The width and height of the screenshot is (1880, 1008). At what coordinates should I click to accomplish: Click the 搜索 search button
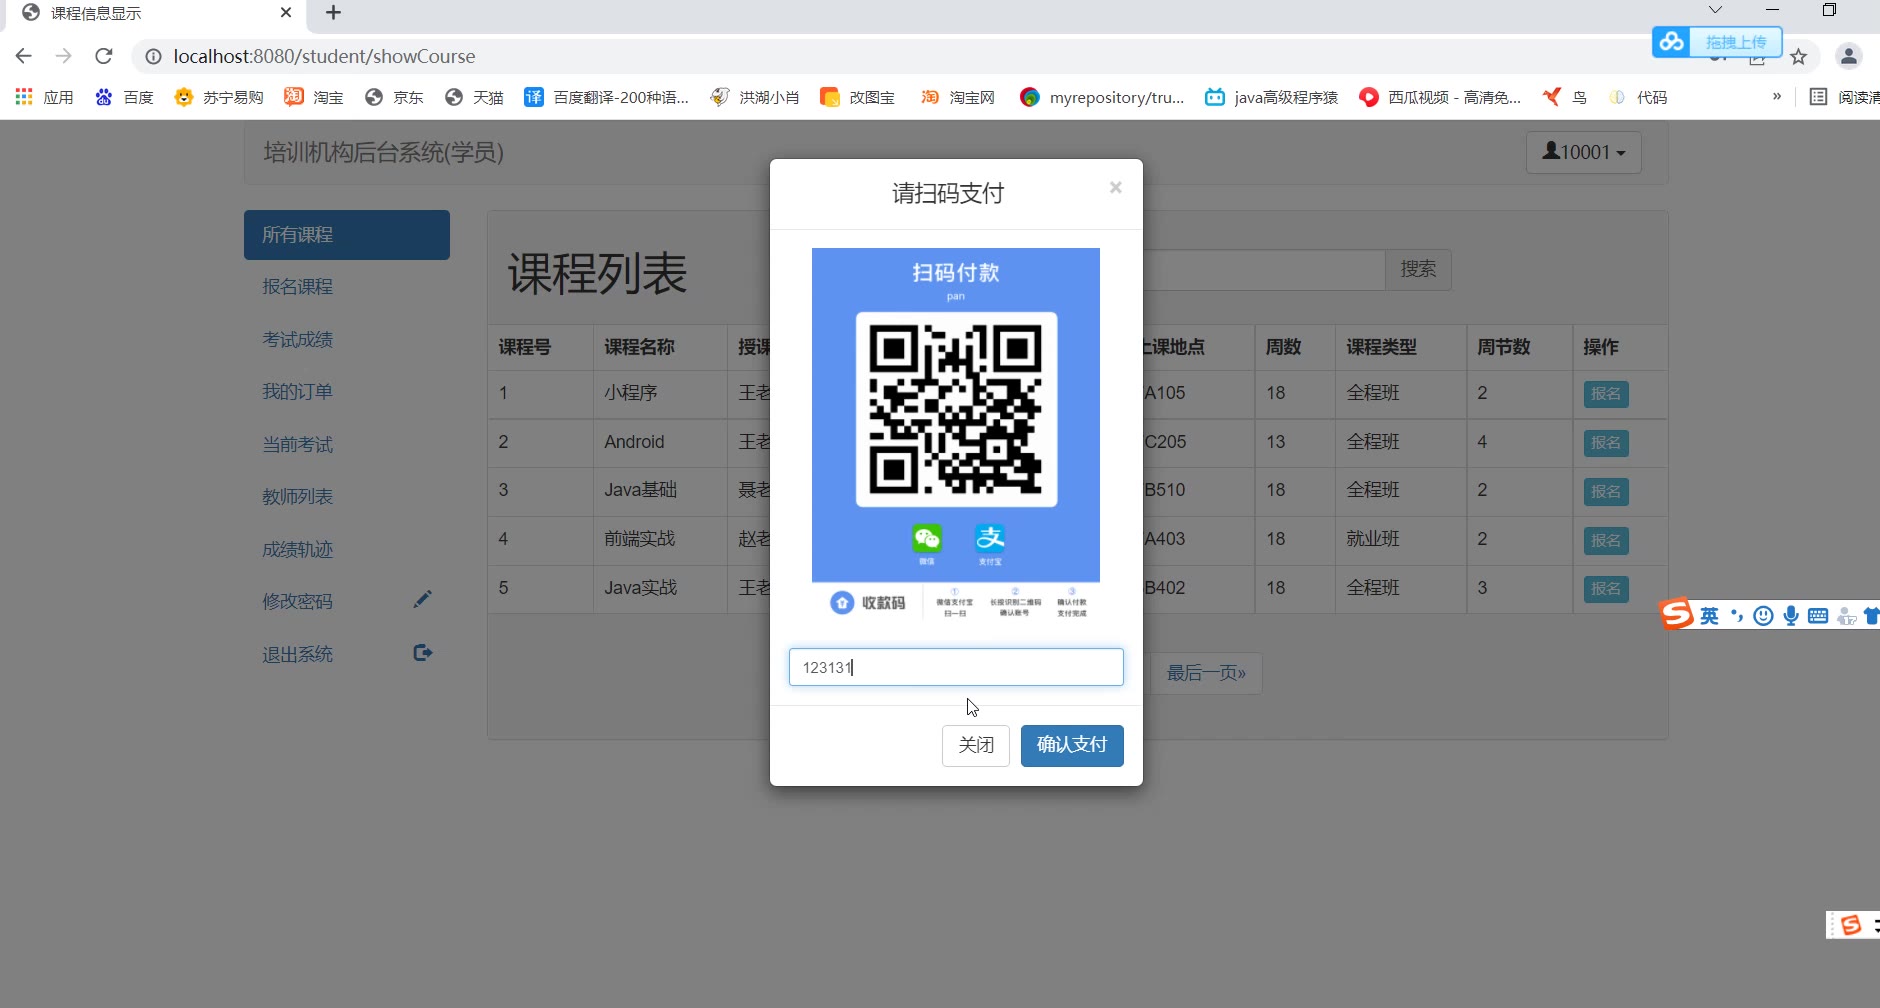(1418, 269)
